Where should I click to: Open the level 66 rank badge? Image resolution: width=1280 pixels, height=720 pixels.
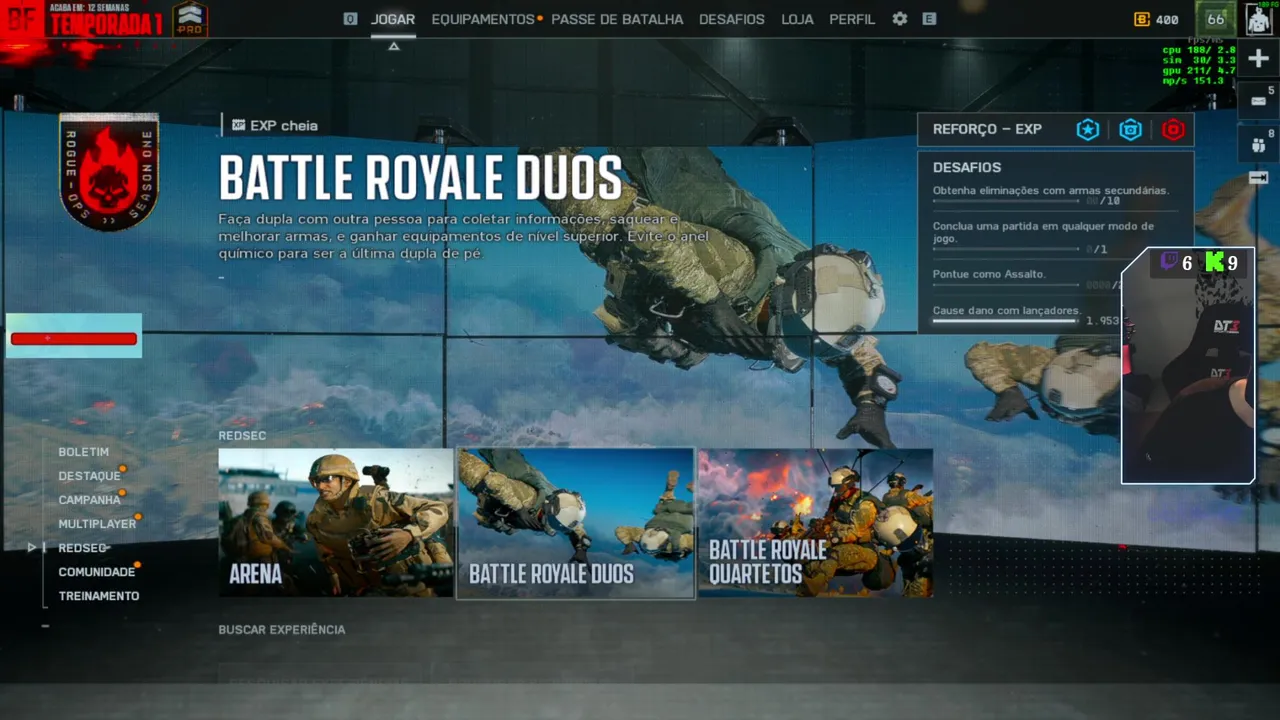[1215, 19]
